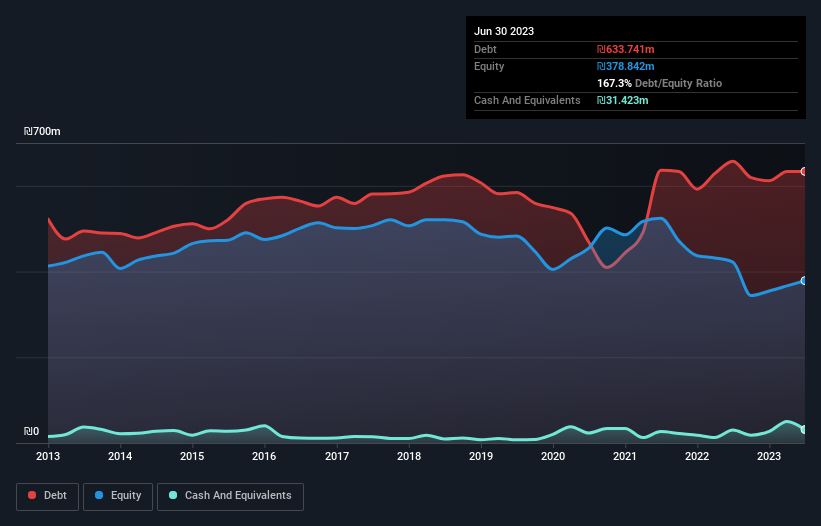Click the ₪31.423m cash value in tooltip

[x=624, y=100]
